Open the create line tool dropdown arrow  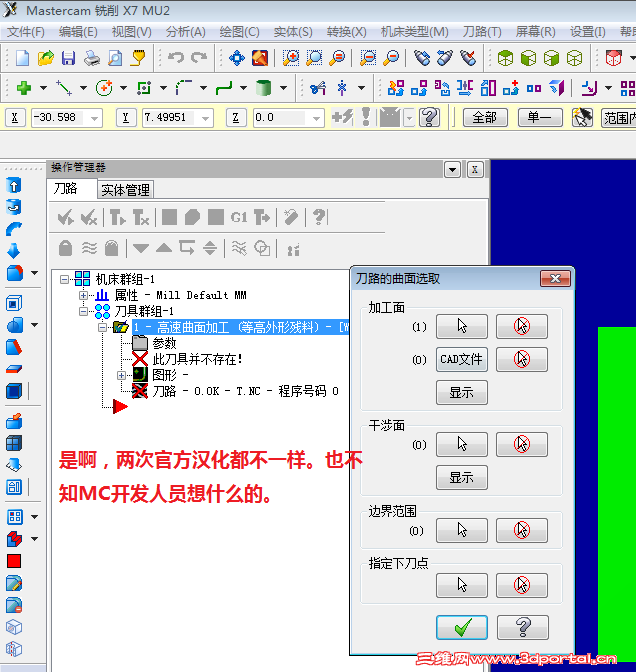pyautogui.click(x=84, y=88)
